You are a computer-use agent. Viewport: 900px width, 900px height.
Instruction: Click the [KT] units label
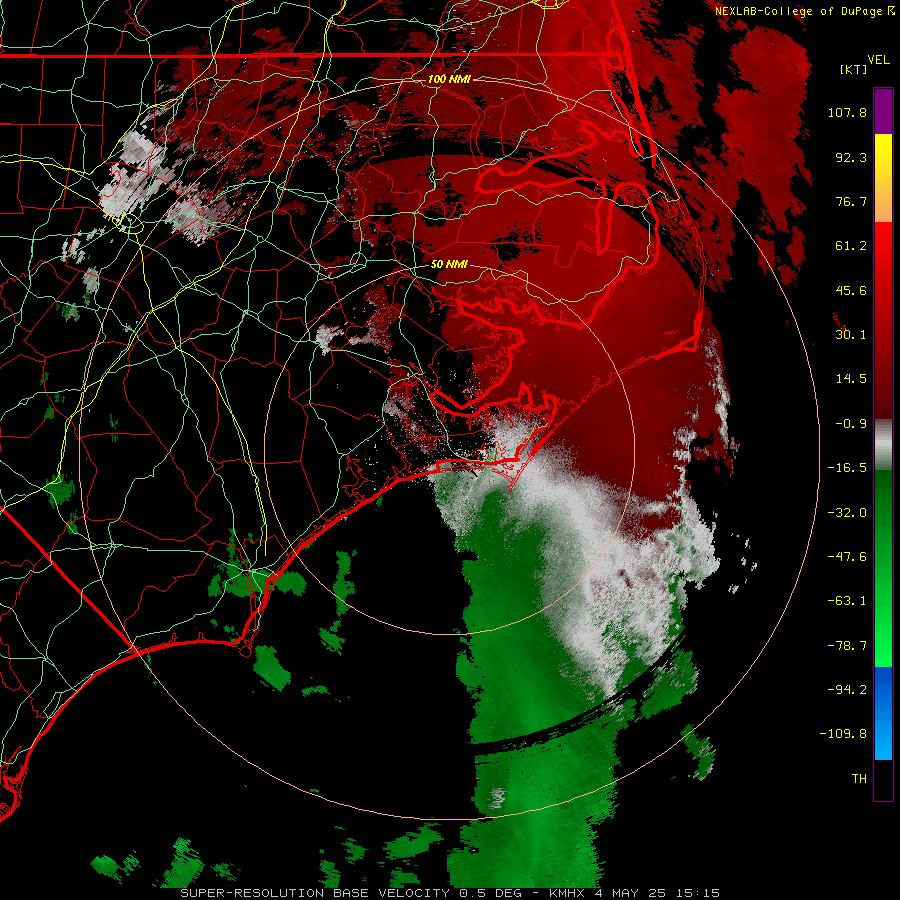coord(853,69)
